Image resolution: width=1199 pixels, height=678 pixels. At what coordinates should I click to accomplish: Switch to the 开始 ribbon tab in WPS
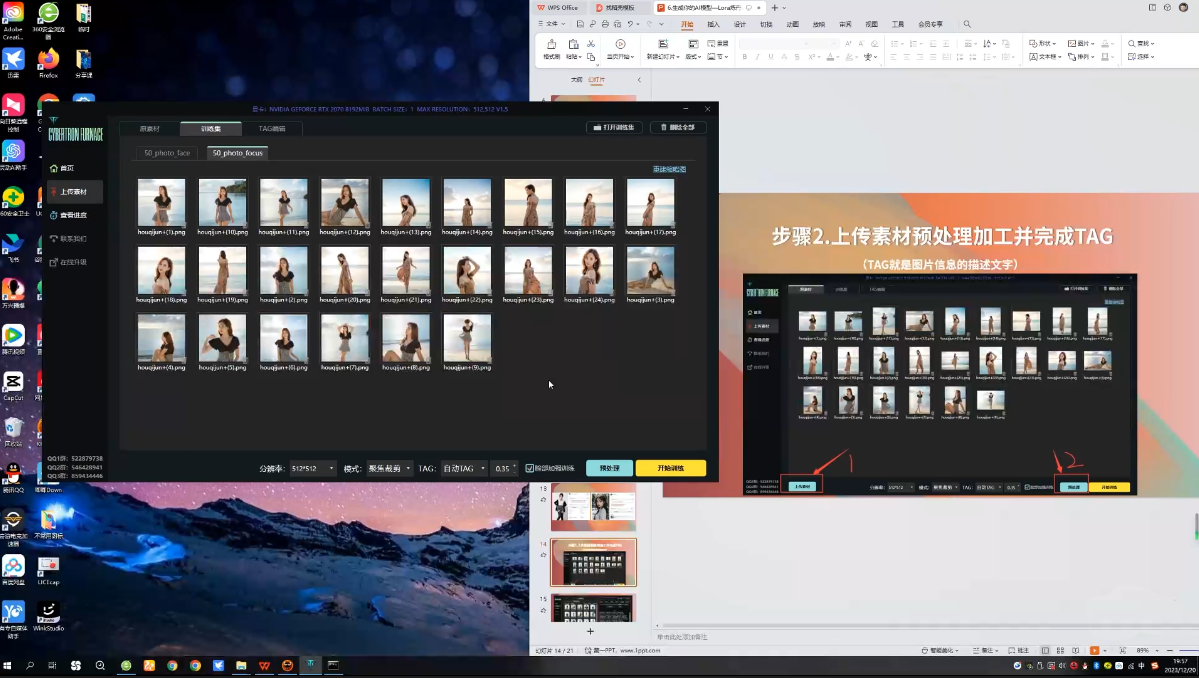click(x=687, y=24)
